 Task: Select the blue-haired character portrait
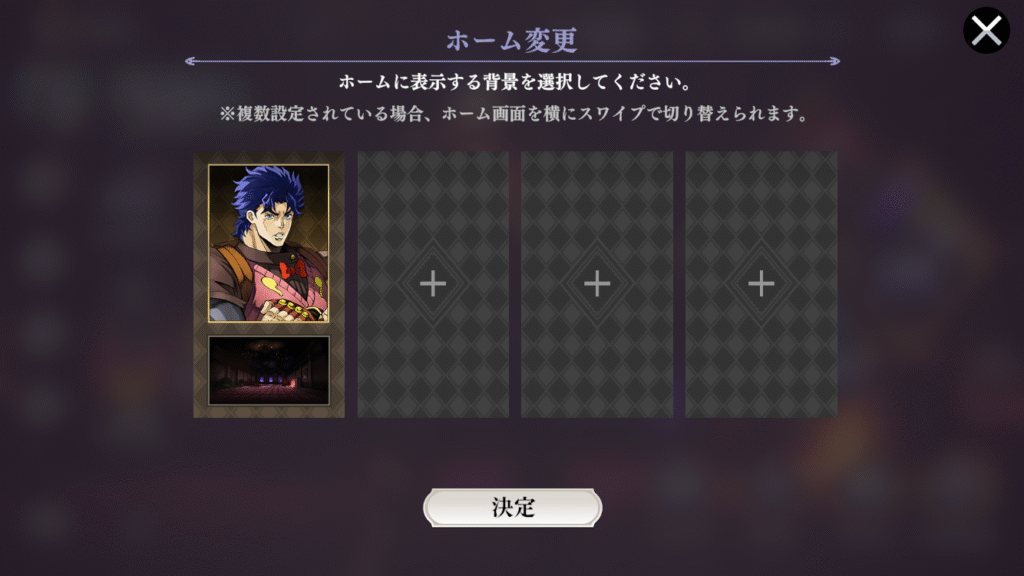click(268, 244)
